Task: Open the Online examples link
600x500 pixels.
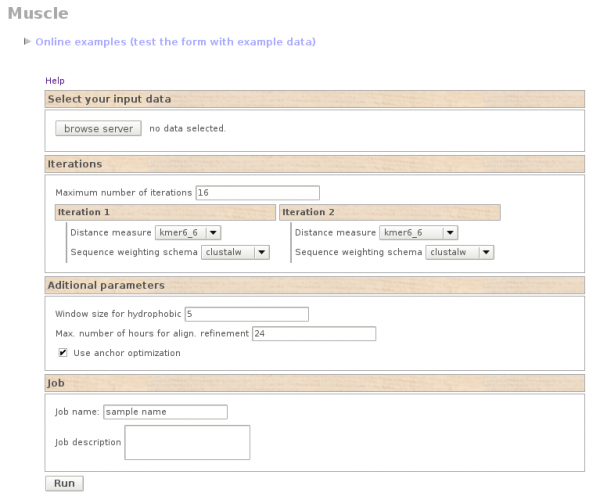Action: point(176,42)
